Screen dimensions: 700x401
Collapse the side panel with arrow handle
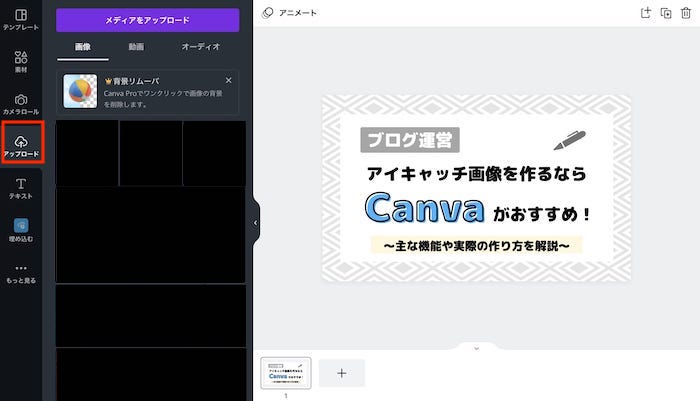click(x=255, y=222)
